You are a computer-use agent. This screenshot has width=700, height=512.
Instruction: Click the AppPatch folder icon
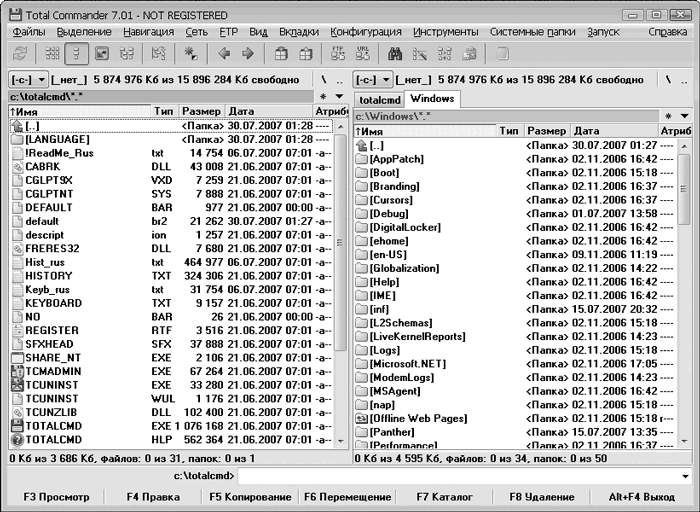361,159
